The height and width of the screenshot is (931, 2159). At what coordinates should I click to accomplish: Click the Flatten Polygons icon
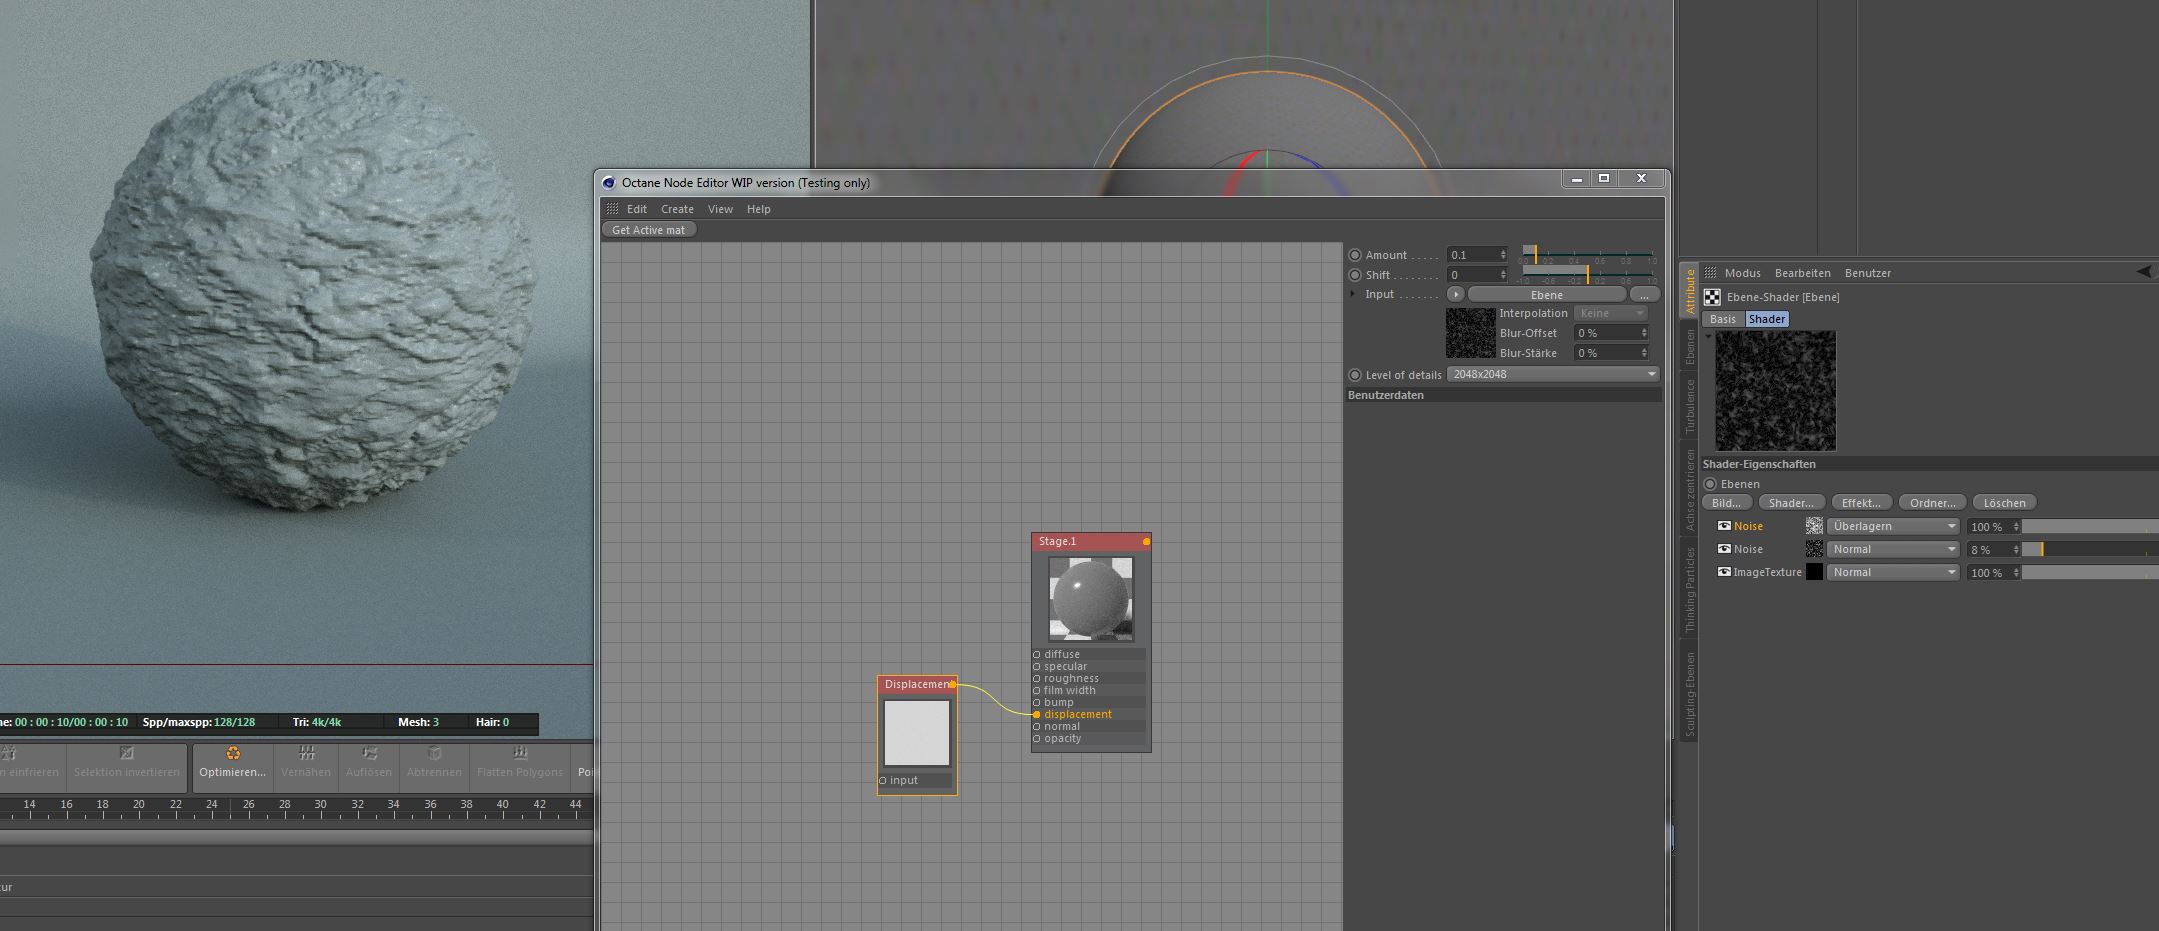(x=519, y=753)
